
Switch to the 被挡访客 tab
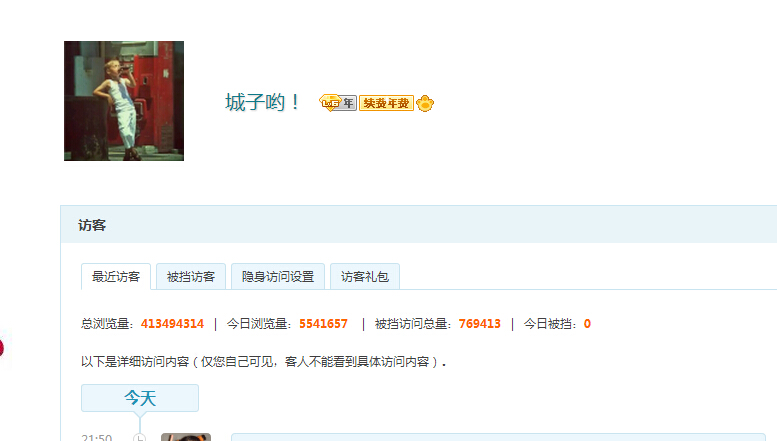pos(191,276)
